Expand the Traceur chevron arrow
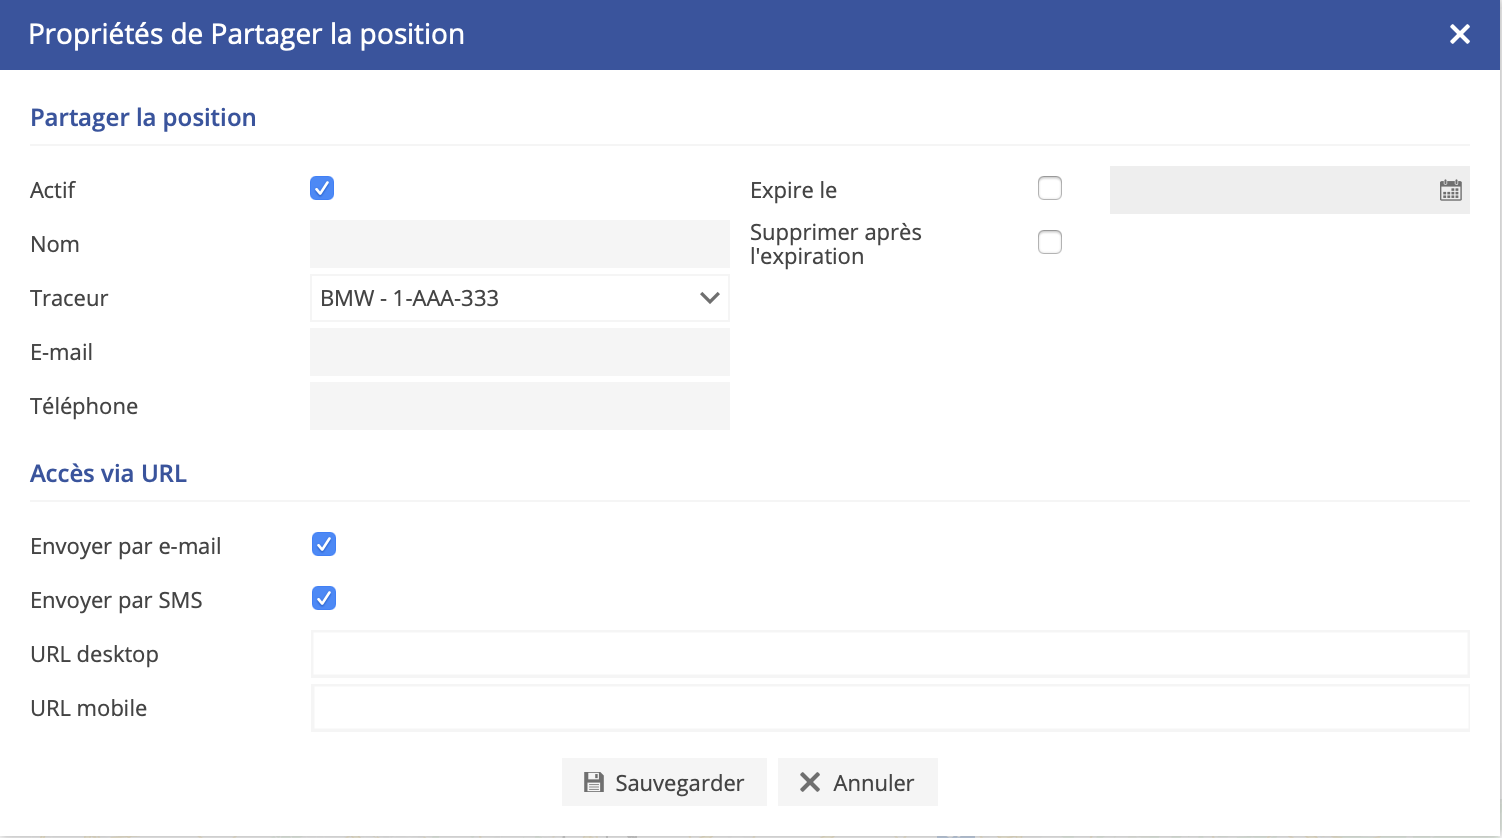1502x838 pixels. 709,298
